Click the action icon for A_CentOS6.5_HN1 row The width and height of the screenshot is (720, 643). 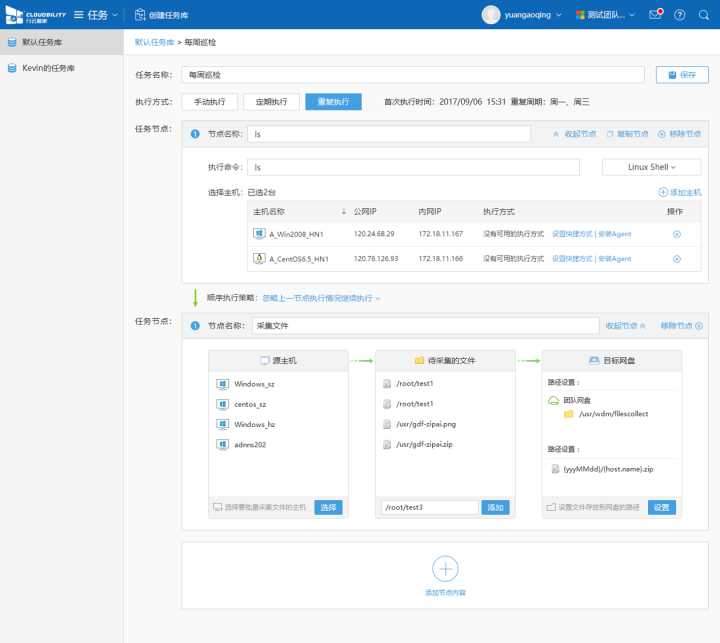click(x=676, y=259)
